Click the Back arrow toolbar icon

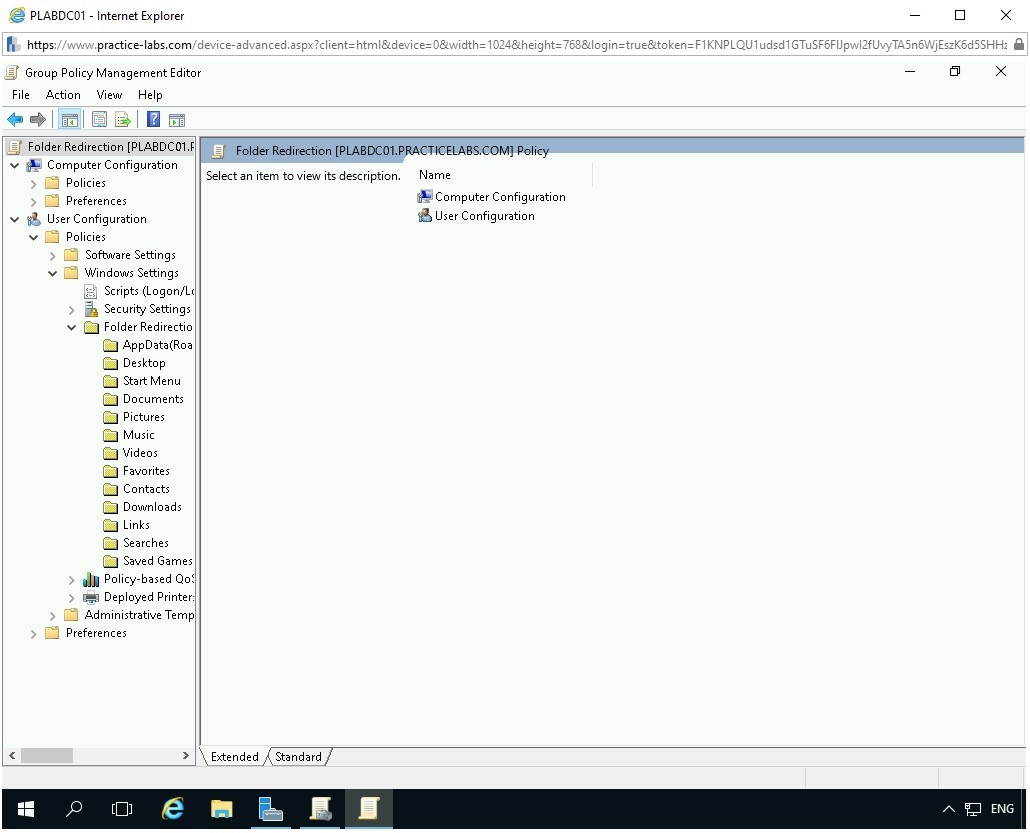tap(15, 120)
